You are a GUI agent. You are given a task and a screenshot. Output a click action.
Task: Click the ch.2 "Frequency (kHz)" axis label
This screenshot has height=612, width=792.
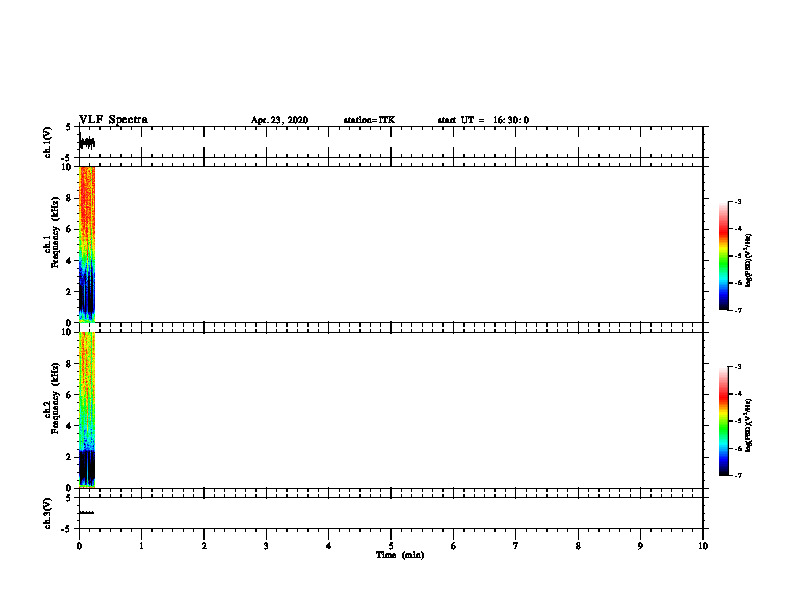[x=55, y=398]
